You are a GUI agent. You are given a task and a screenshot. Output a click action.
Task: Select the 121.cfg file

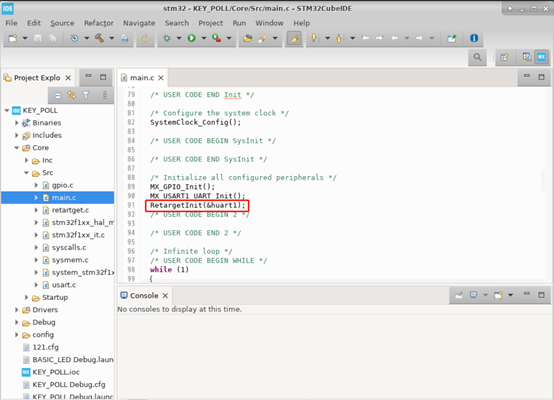tap(46, 347)
